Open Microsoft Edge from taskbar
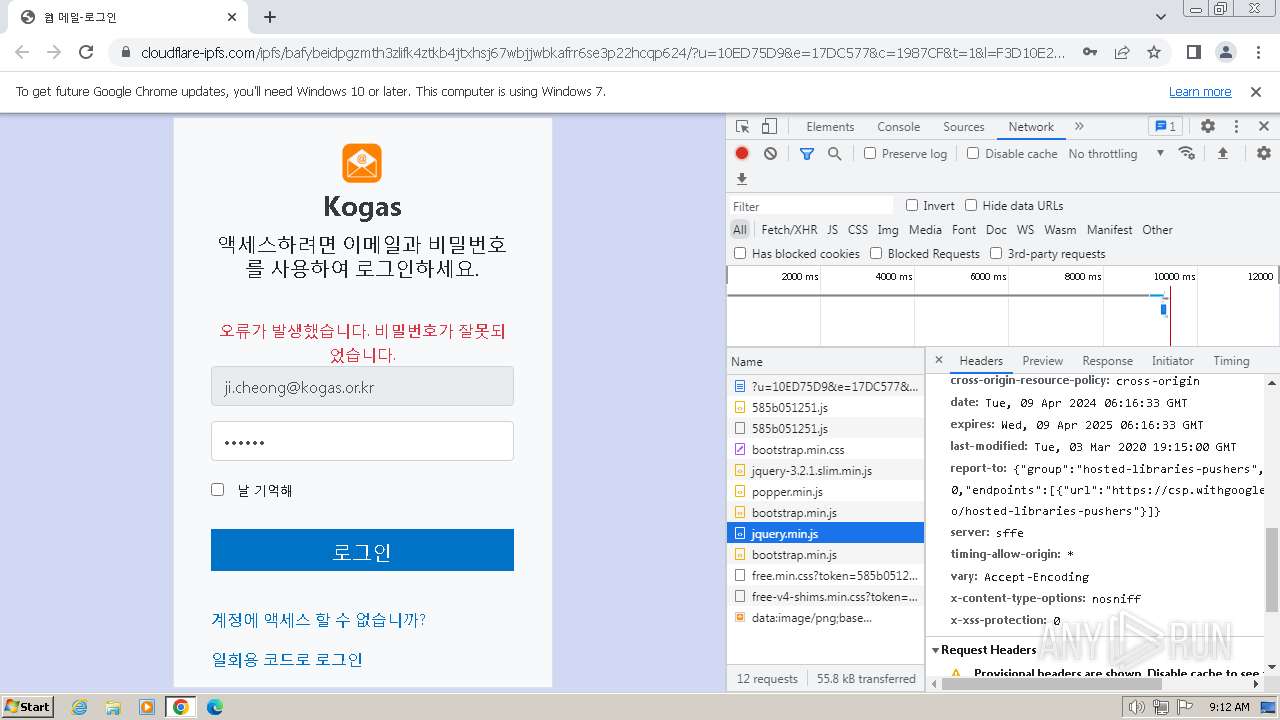Viewport: 1280px width, 720px height. [x=215, y=707]
